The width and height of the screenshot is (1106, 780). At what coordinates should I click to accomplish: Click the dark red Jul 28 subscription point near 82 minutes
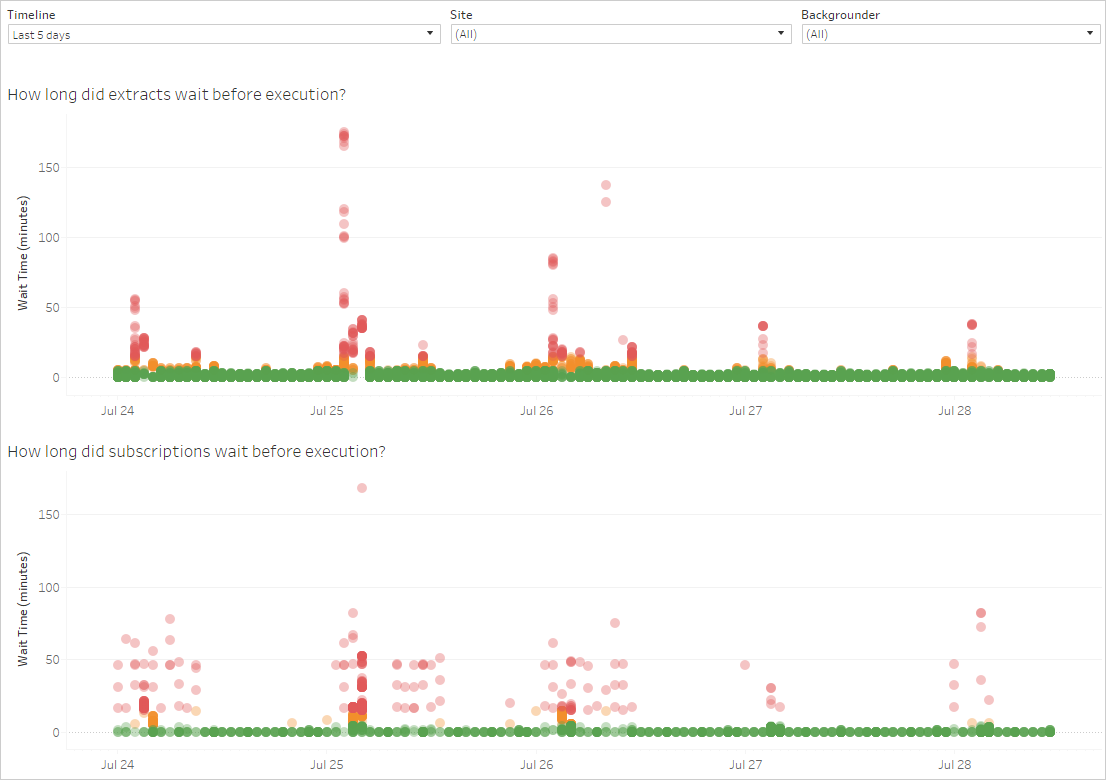coord(981,613)
